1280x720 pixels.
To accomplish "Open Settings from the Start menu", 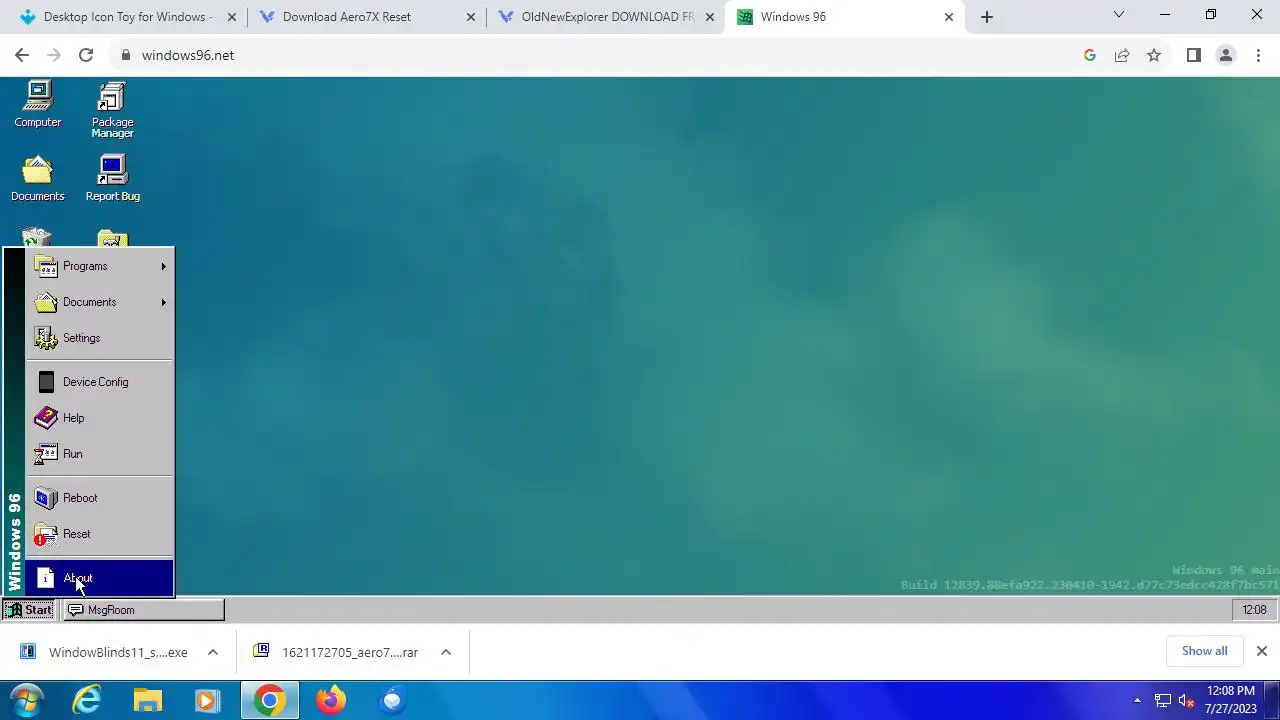I will click(99, 338).
